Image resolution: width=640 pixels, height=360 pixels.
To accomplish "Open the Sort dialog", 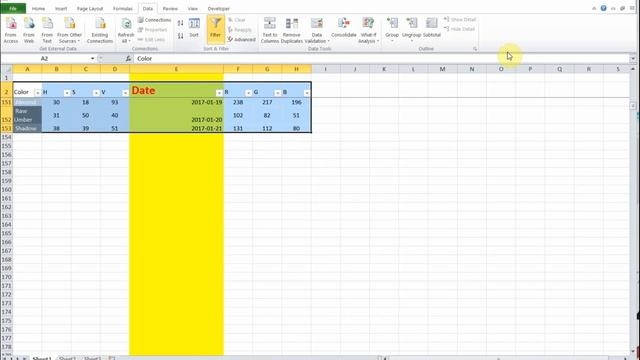I will (x=194, y=28).
